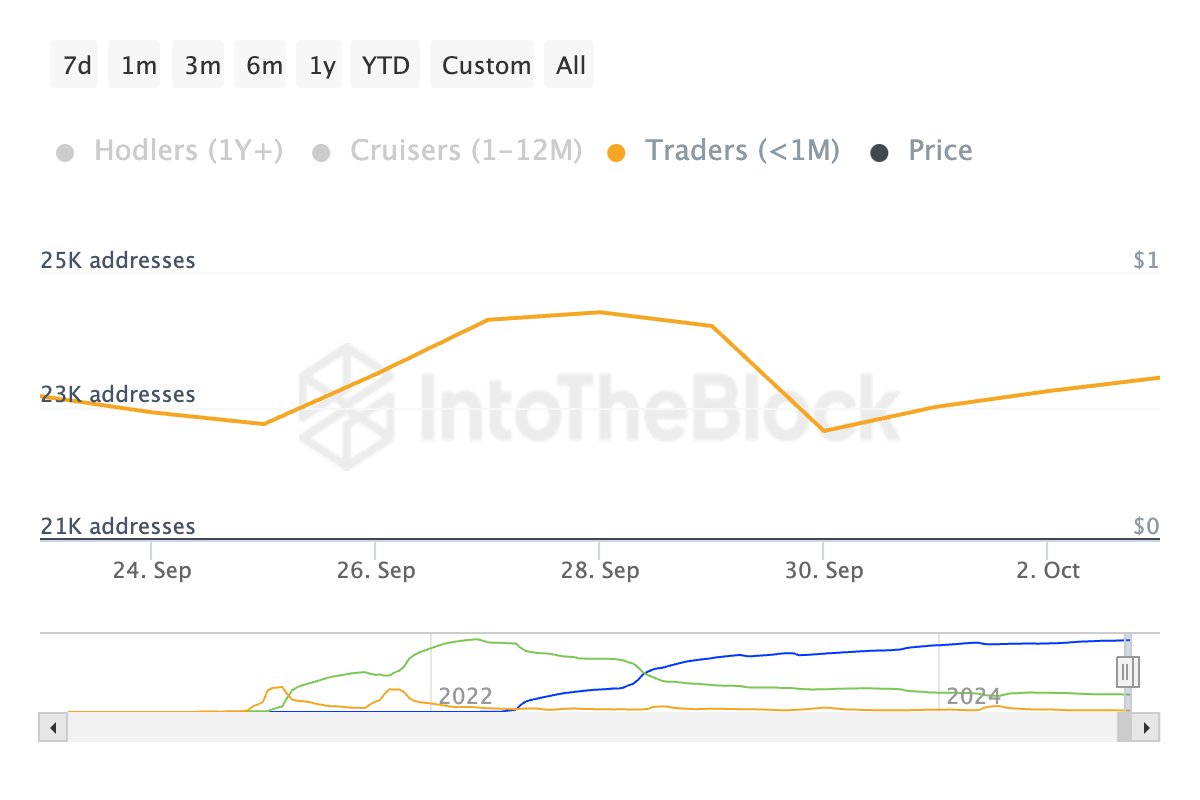
Task: Click the dark Price legend dot
Action: pyautogui.click(x=880, y=153)
